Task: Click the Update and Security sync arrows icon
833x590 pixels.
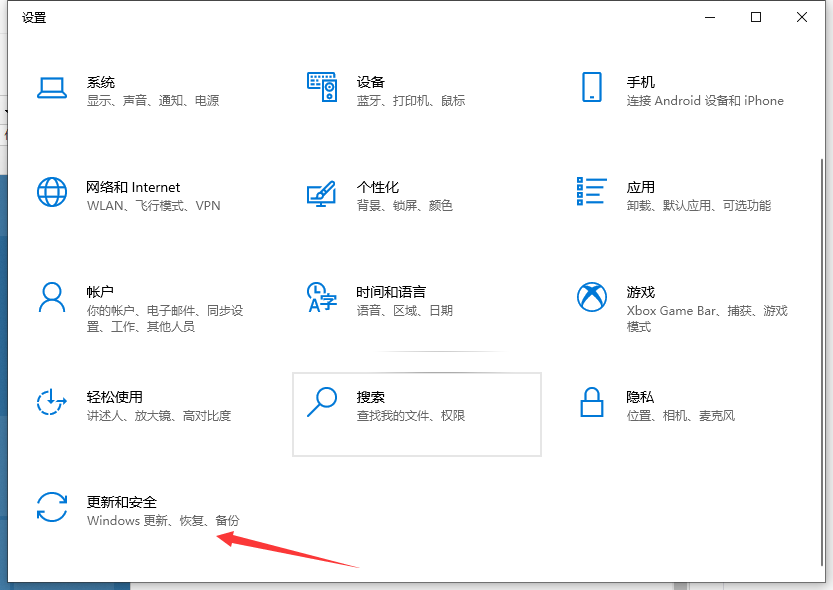Action: coord(51,507)
